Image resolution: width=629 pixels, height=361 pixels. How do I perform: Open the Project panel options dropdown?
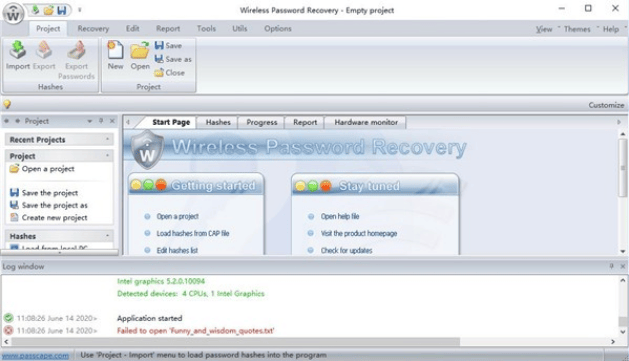point(89,121)
